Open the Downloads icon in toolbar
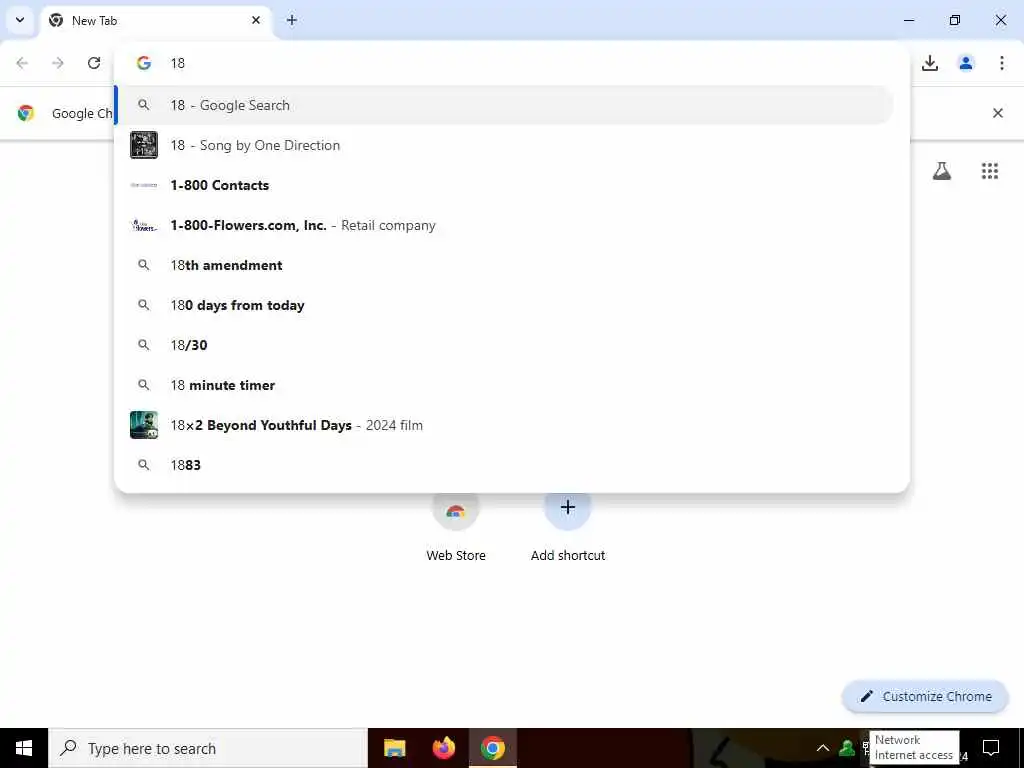 (x=930, y=63)
